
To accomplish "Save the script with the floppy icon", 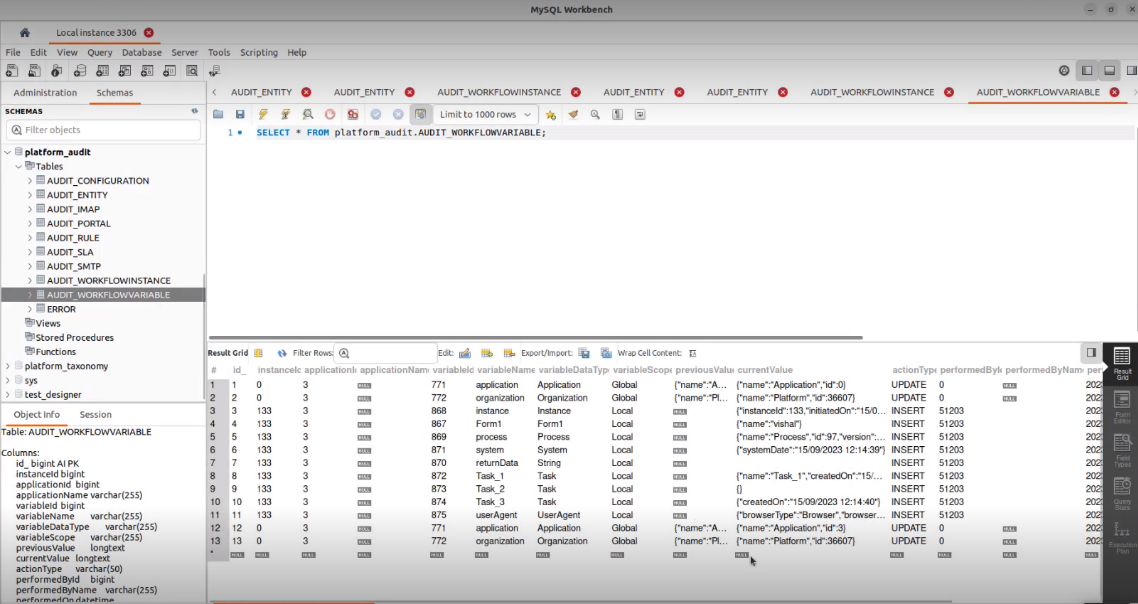I will [x=240, y=115].
